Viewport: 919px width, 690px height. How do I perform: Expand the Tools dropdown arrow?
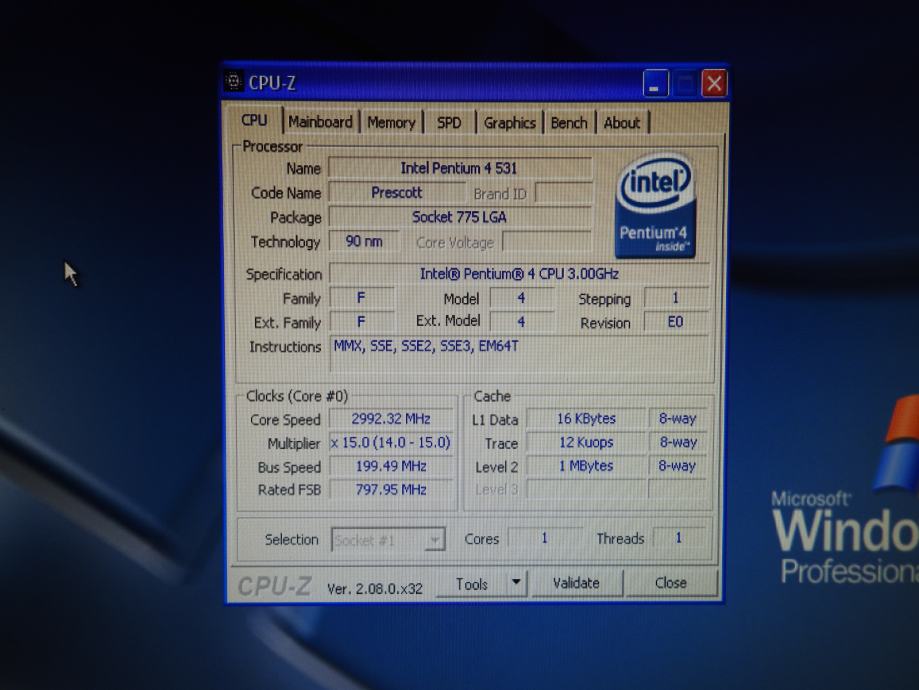[516, 583]
